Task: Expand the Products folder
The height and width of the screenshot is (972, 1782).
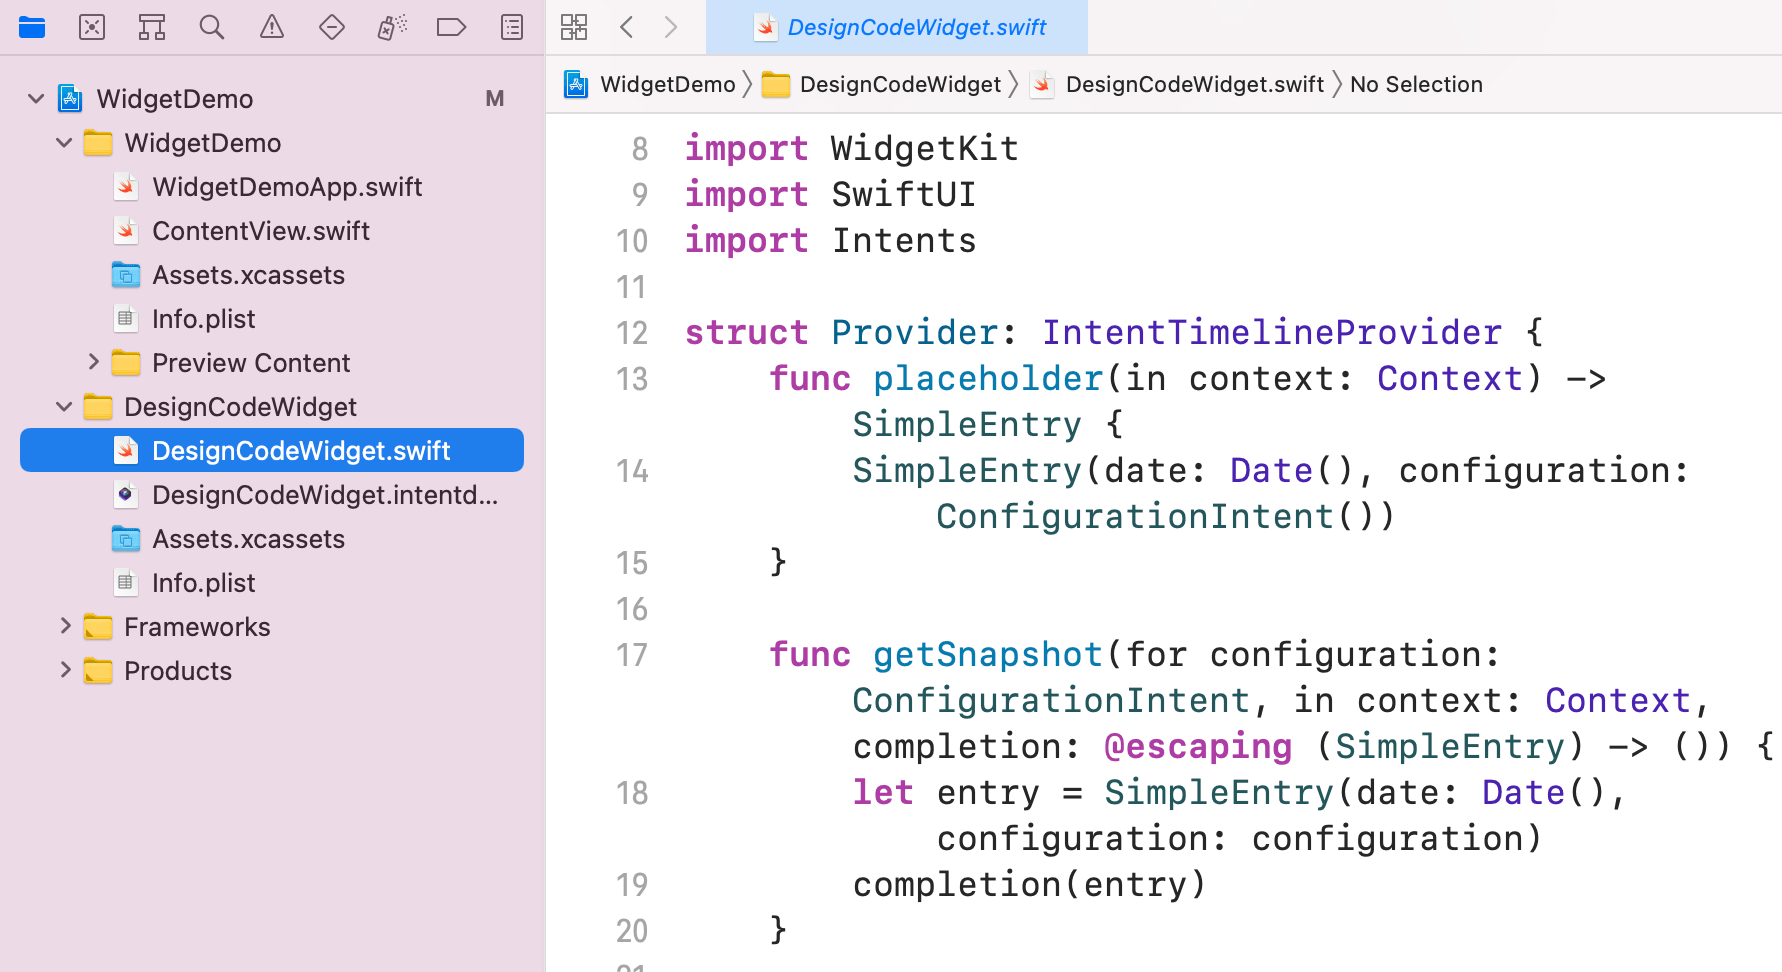Action: [x=65, y=670]
